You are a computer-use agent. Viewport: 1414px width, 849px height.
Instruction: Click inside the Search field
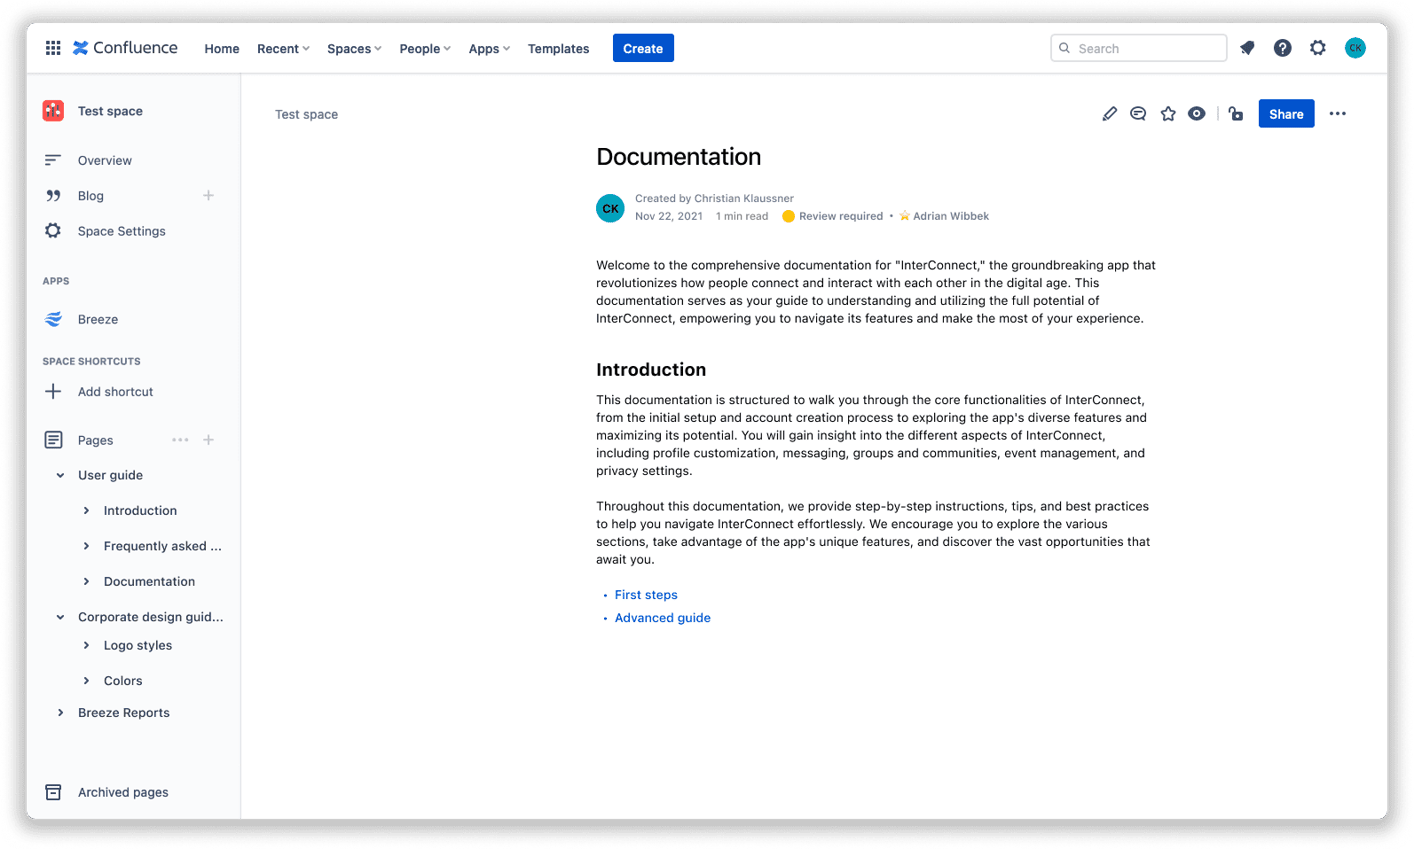(x=1138, y=47)
